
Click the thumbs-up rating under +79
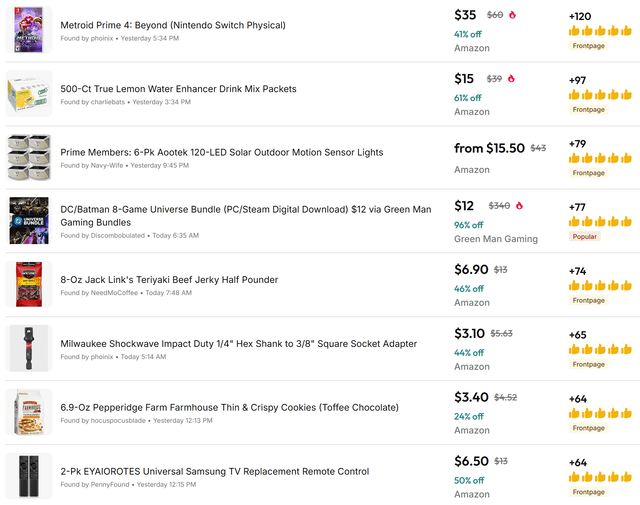600,158
